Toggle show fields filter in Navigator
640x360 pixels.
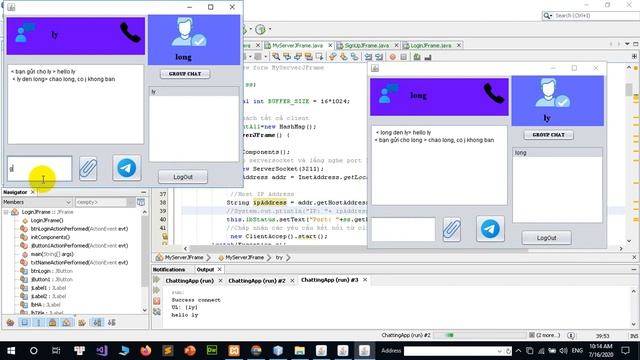(25, 323)
